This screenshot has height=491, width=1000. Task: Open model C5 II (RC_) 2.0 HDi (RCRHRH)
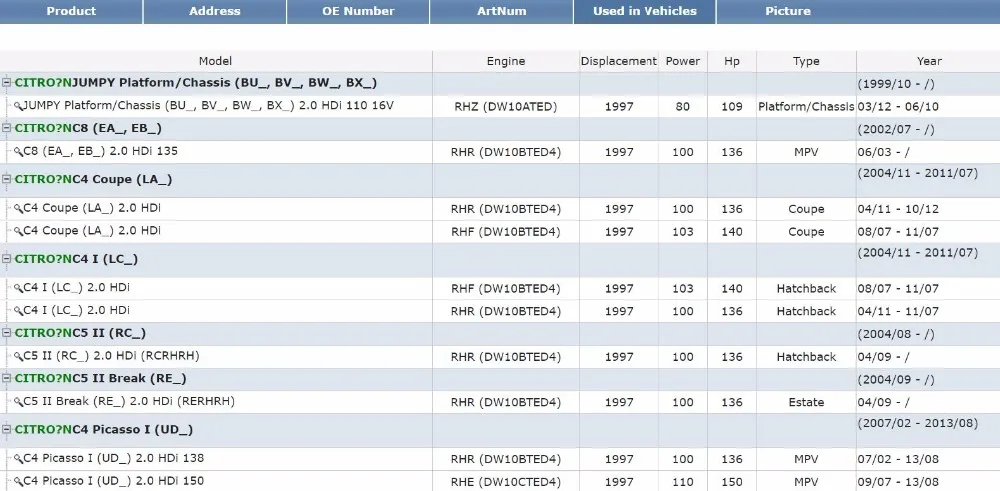(x=111, y=356)
